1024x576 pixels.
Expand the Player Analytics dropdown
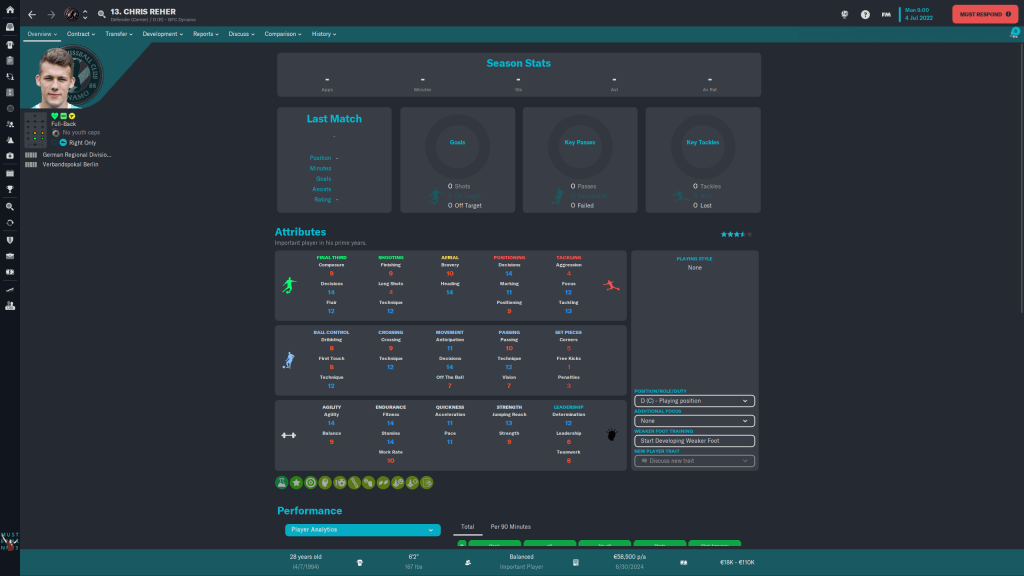coord(359,529)
